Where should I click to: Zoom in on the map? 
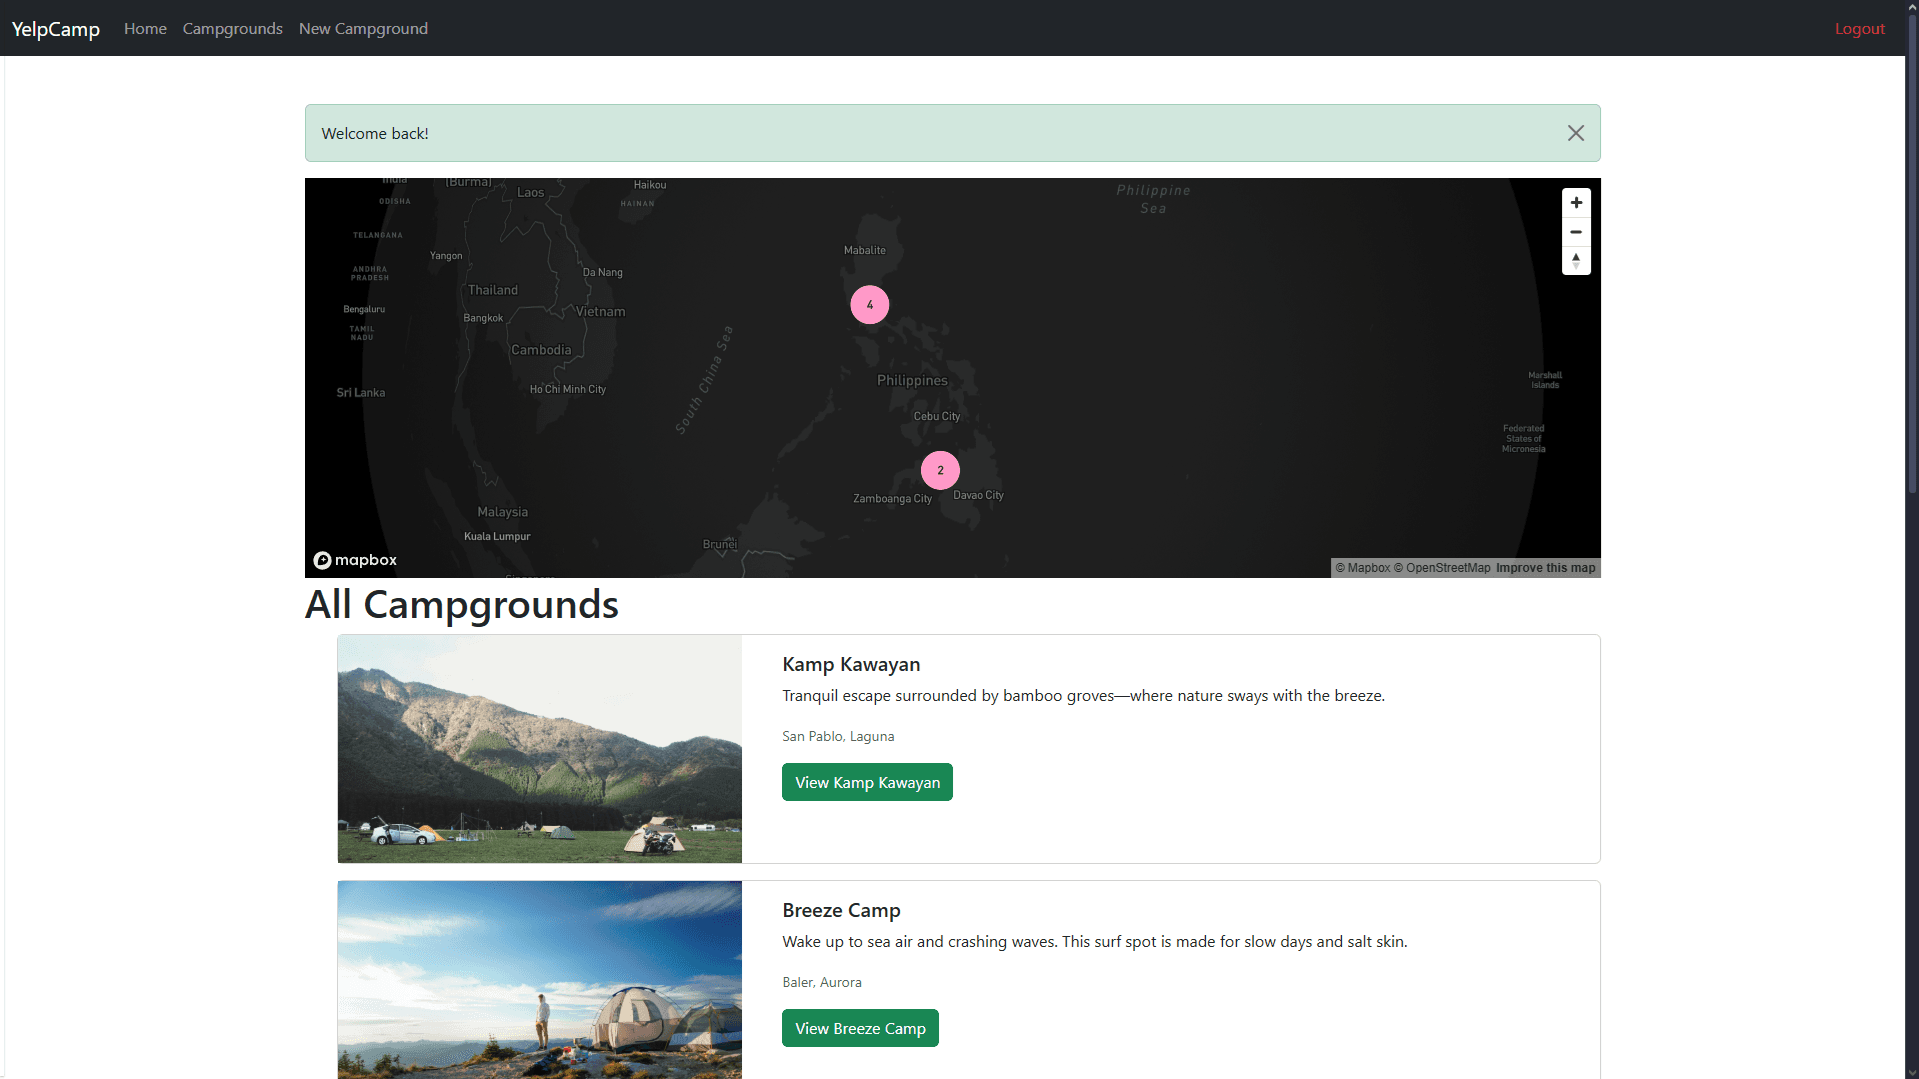pos(1576,203)
